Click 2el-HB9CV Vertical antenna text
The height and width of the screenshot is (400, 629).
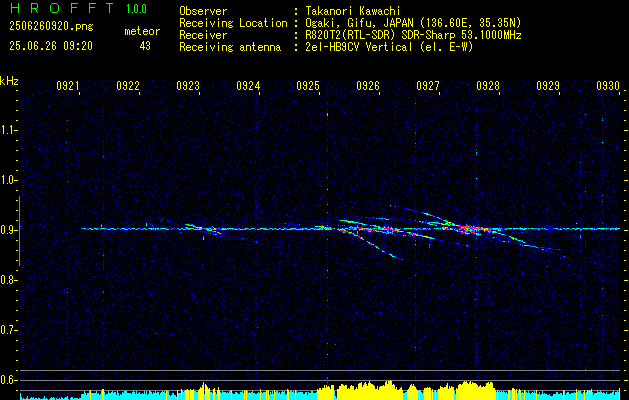coord(389,47)
